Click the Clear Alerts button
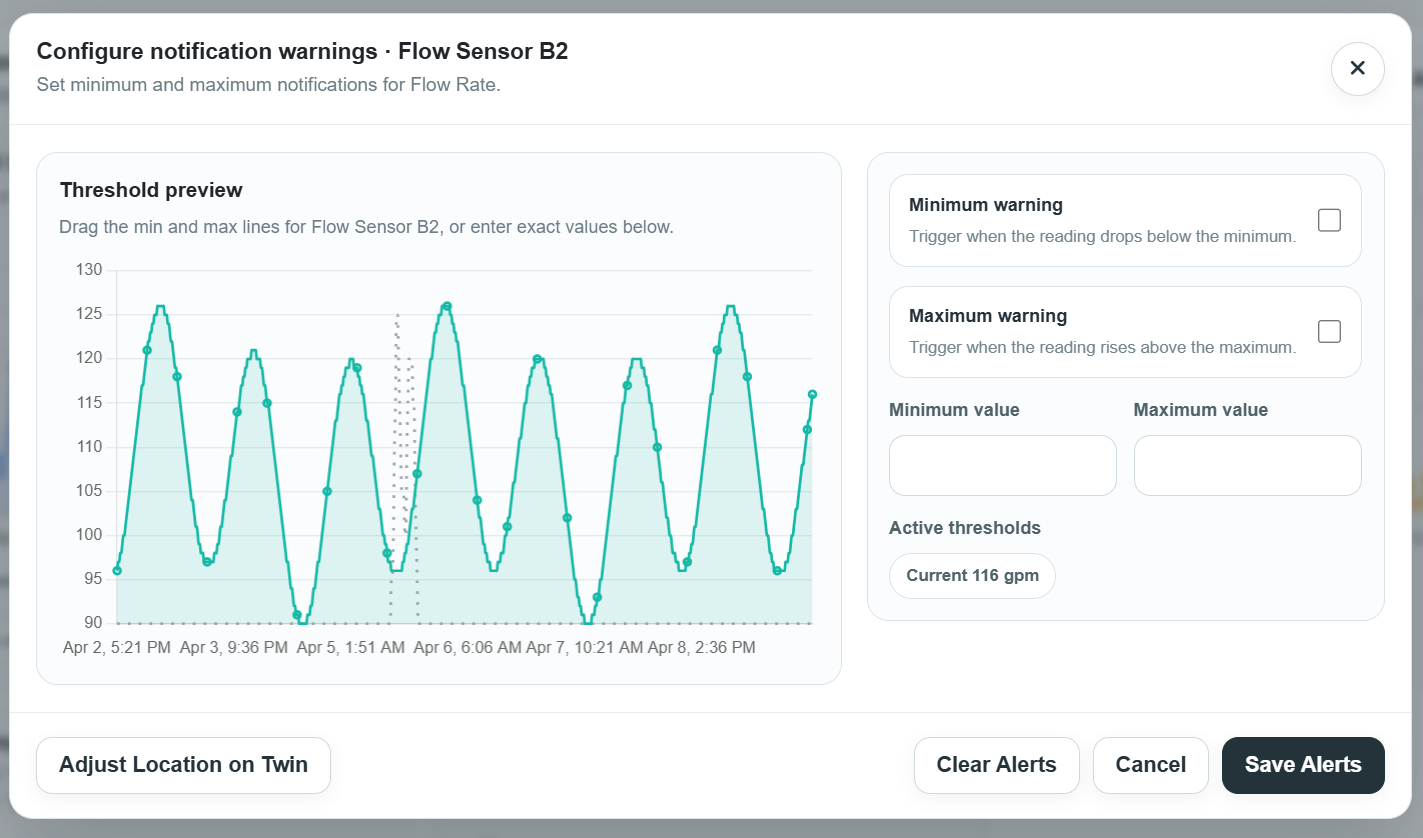Image resolution: width=1423 pixels, height=838 pixels. tap(996, 765)
